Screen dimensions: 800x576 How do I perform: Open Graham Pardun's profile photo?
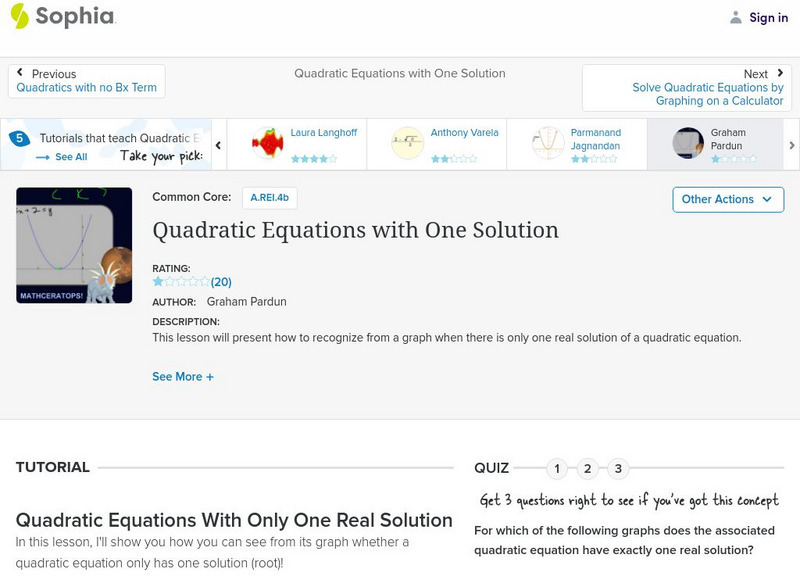coord(690,140)
